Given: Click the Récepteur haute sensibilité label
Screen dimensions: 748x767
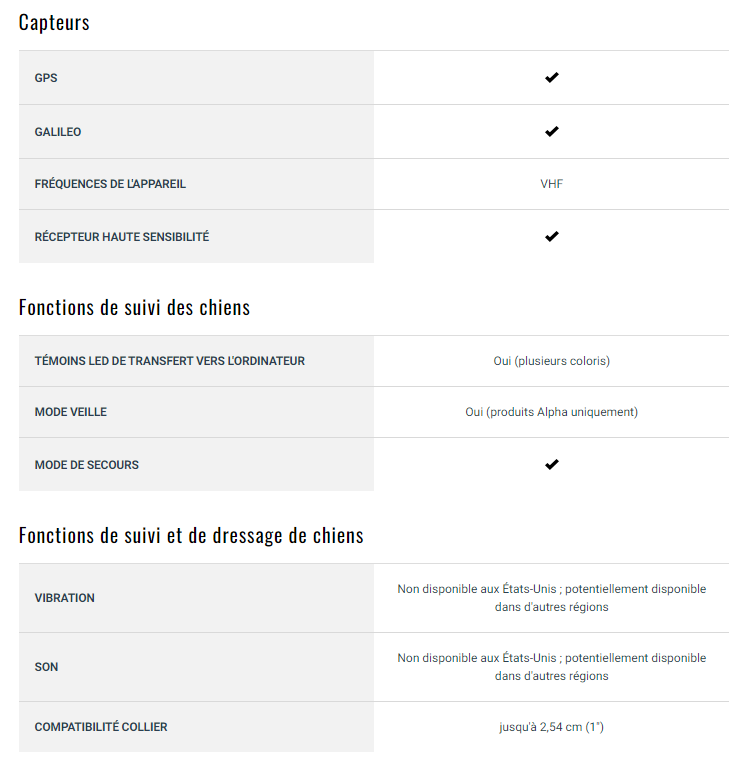Looking at the screenshot, I should click(122, 237).
